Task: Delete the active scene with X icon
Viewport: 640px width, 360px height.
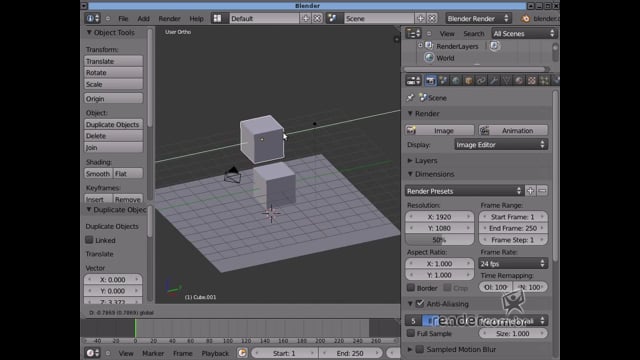Action: (x=432, y=18)
